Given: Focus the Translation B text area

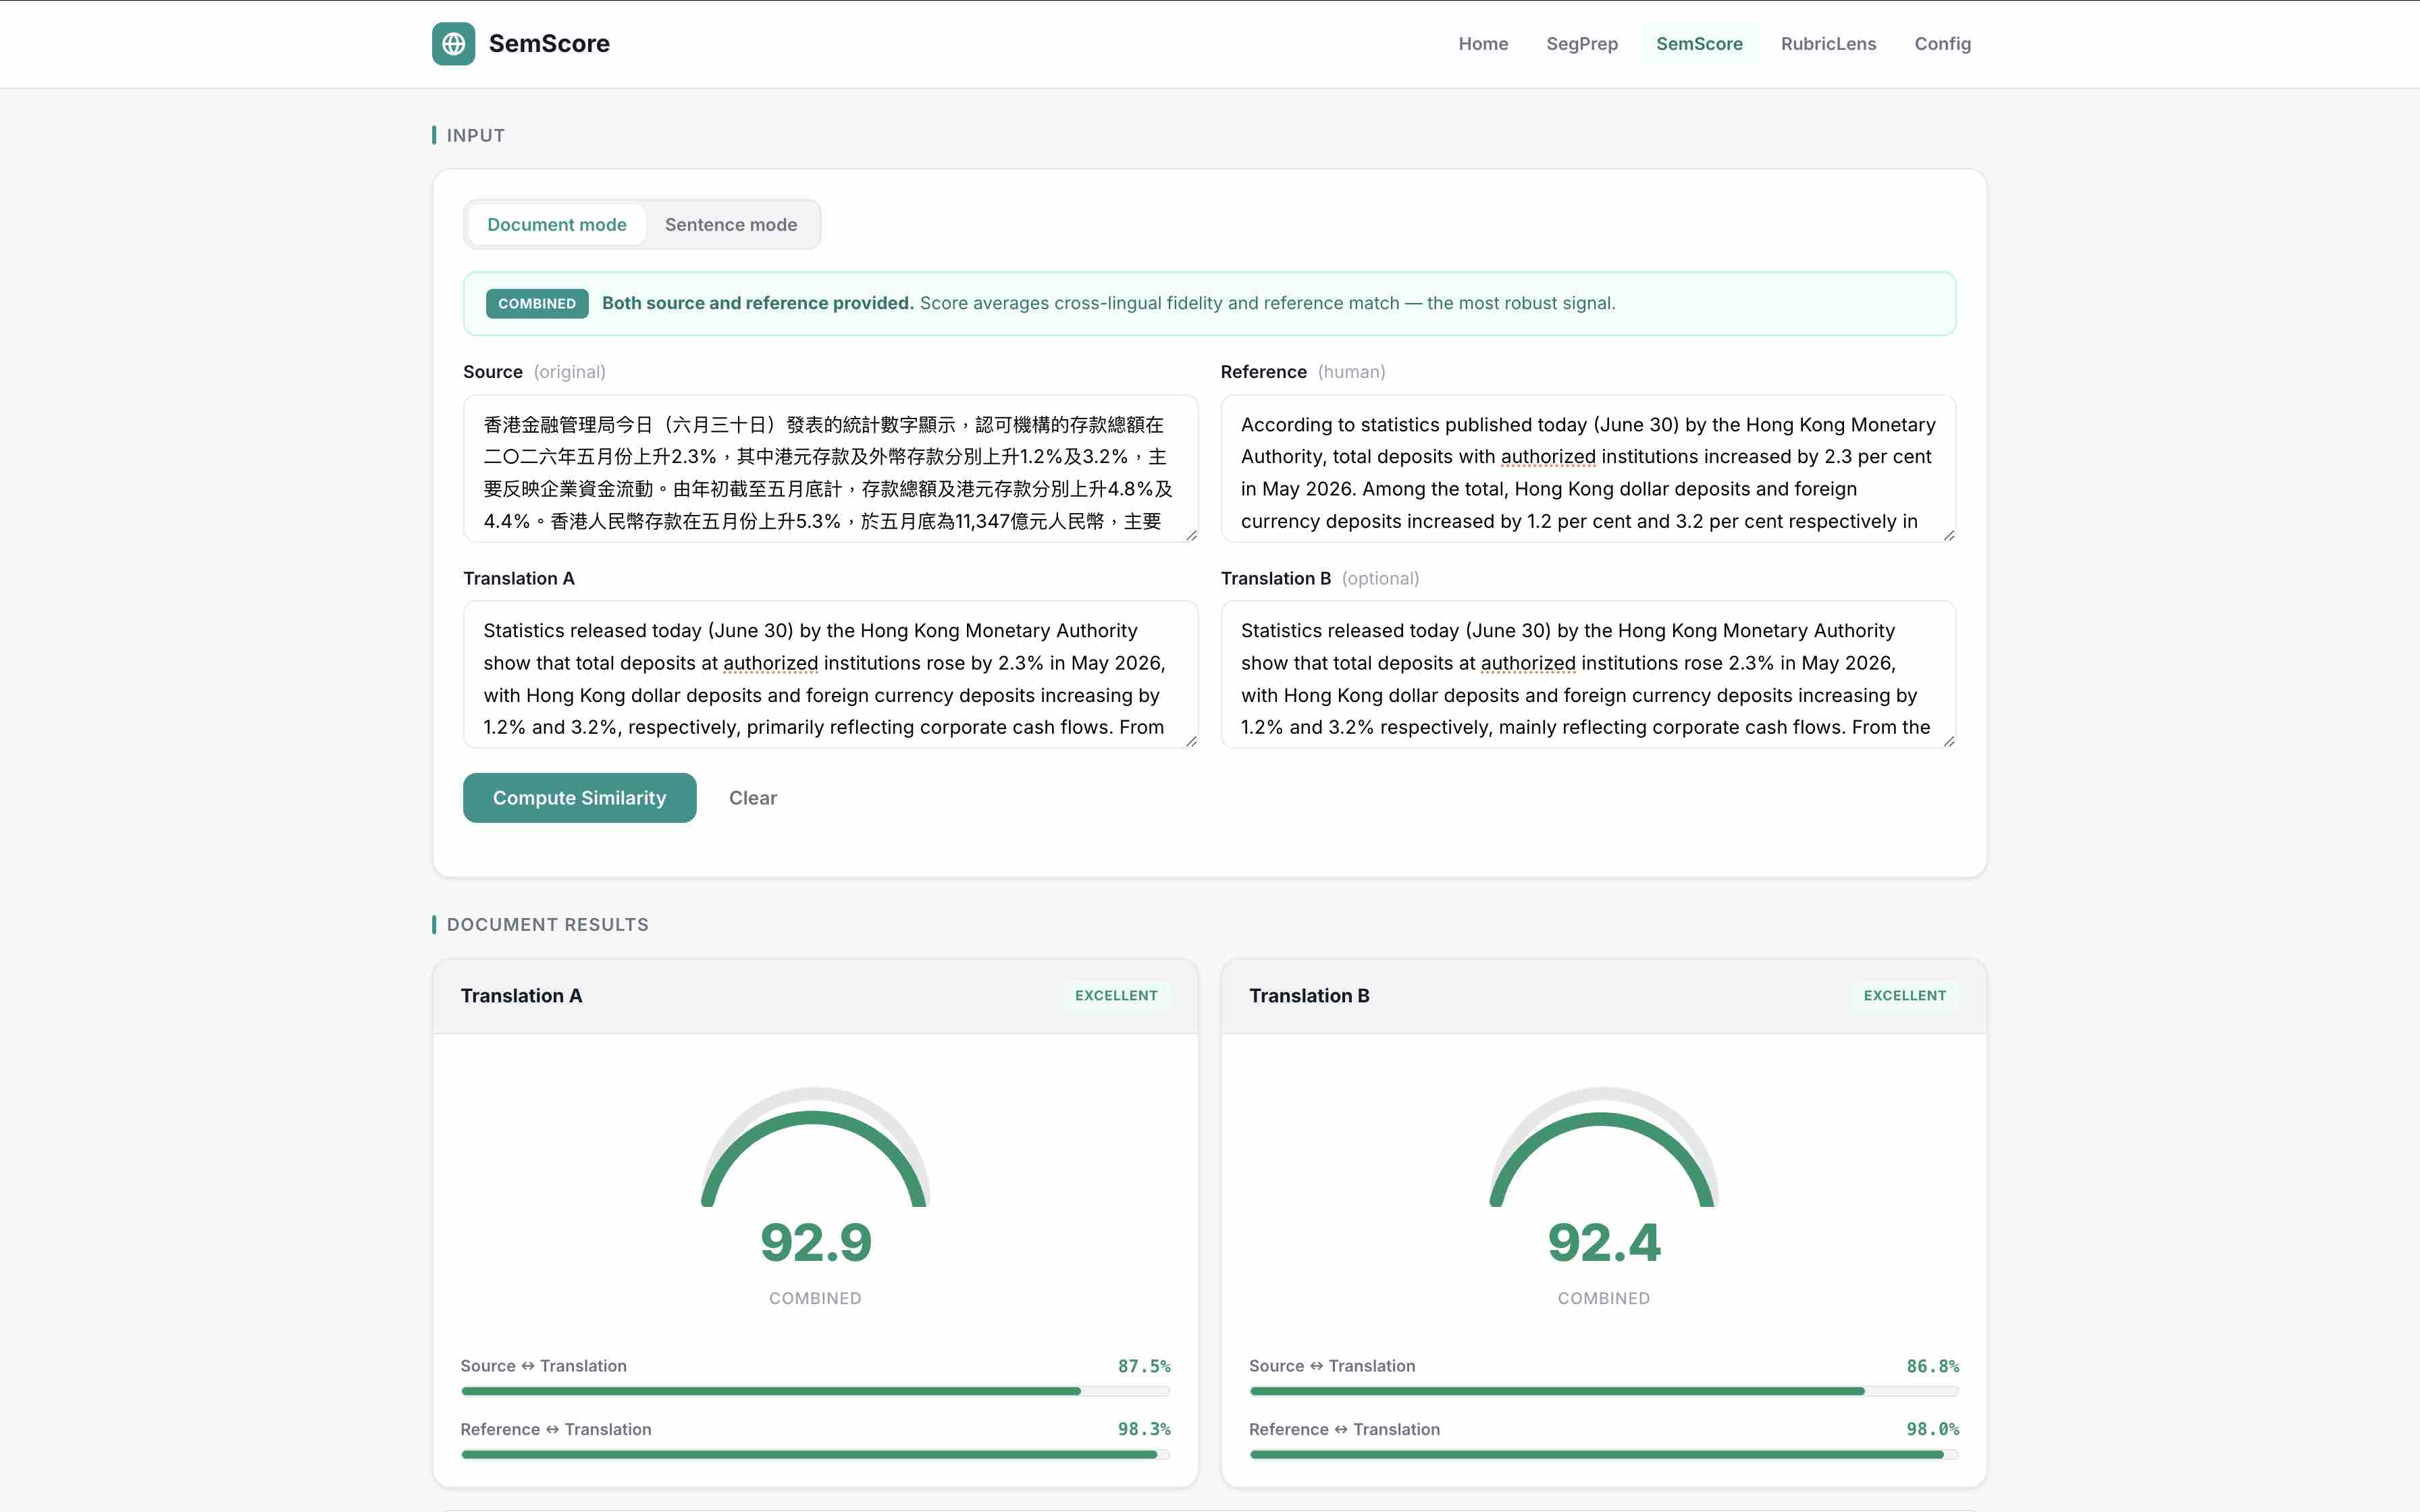Looking at the screenshot, I should [x=1588, y=674].
